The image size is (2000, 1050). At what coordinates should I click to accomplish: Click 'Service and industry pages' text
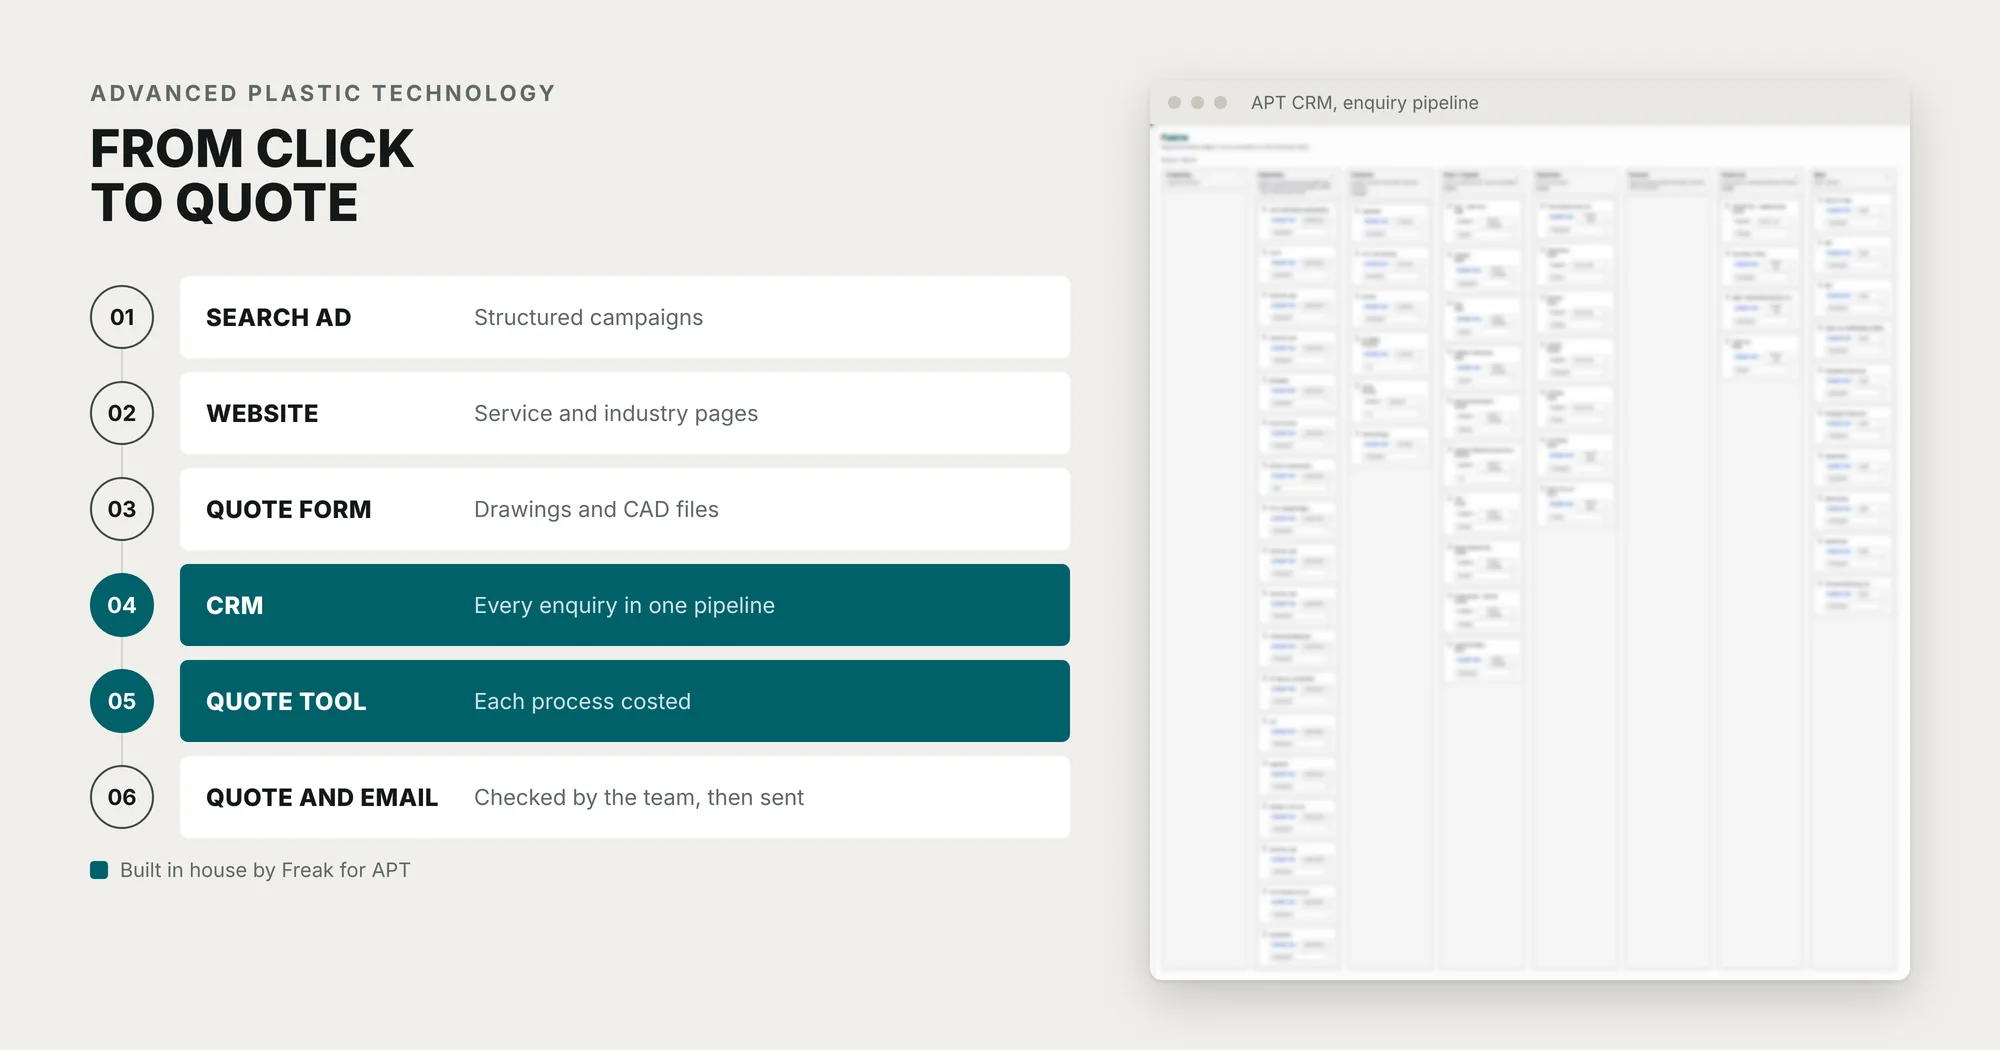pos(616,414)
